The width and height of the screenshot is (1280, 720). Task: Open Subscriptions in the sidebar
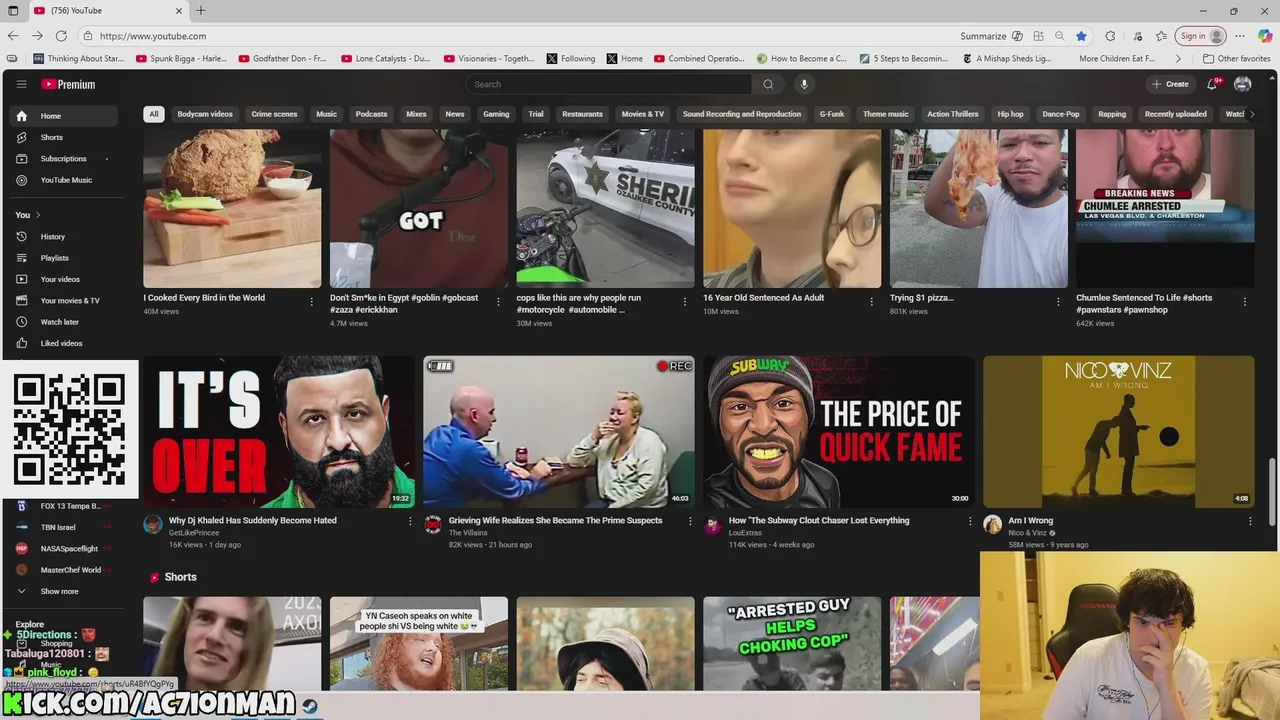64,158
